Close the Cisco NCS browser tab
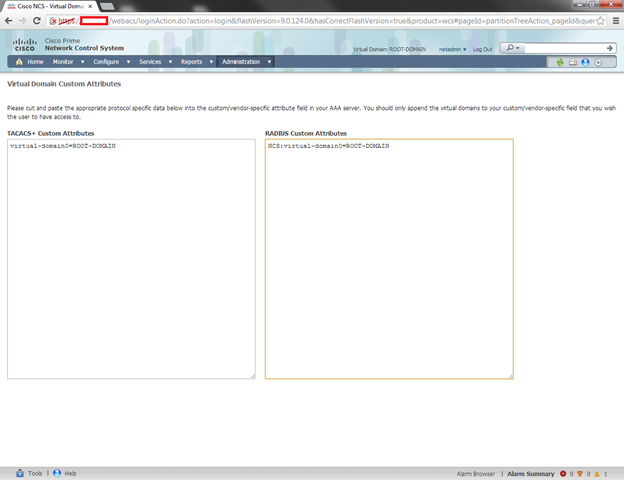The width and height of the screenshot is (624, 480). pyautogui.click(x=90, y=6)
